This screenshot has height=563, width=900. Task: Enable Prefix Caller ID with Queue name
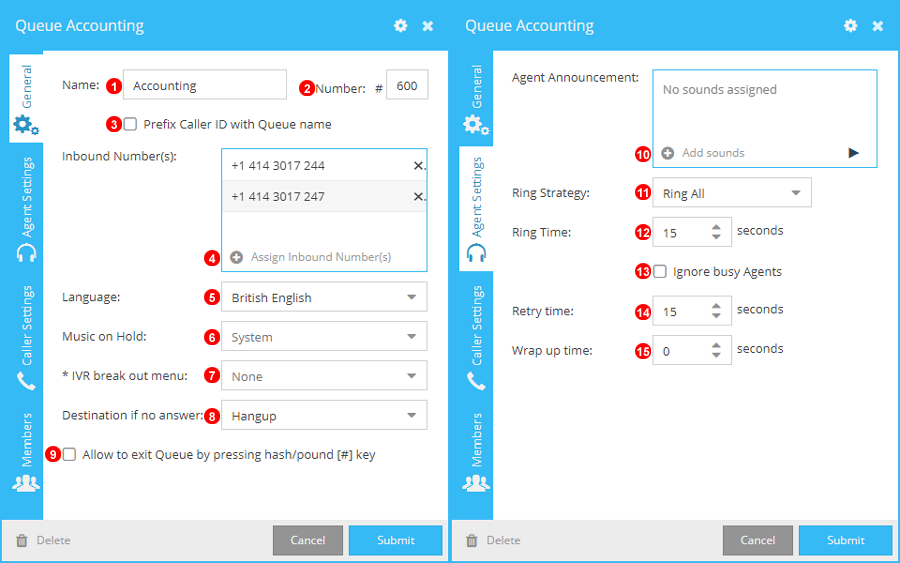pyautogui.click(x=130, y=124)
